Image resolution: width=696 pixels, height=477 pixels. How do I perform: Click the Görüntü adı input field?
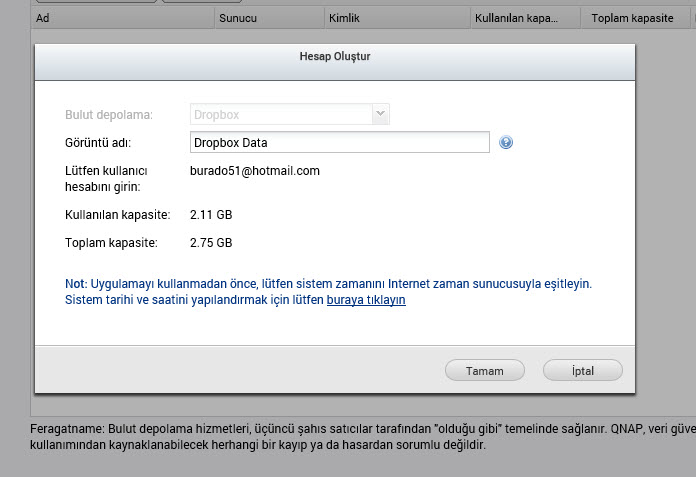tap(340, 142)
